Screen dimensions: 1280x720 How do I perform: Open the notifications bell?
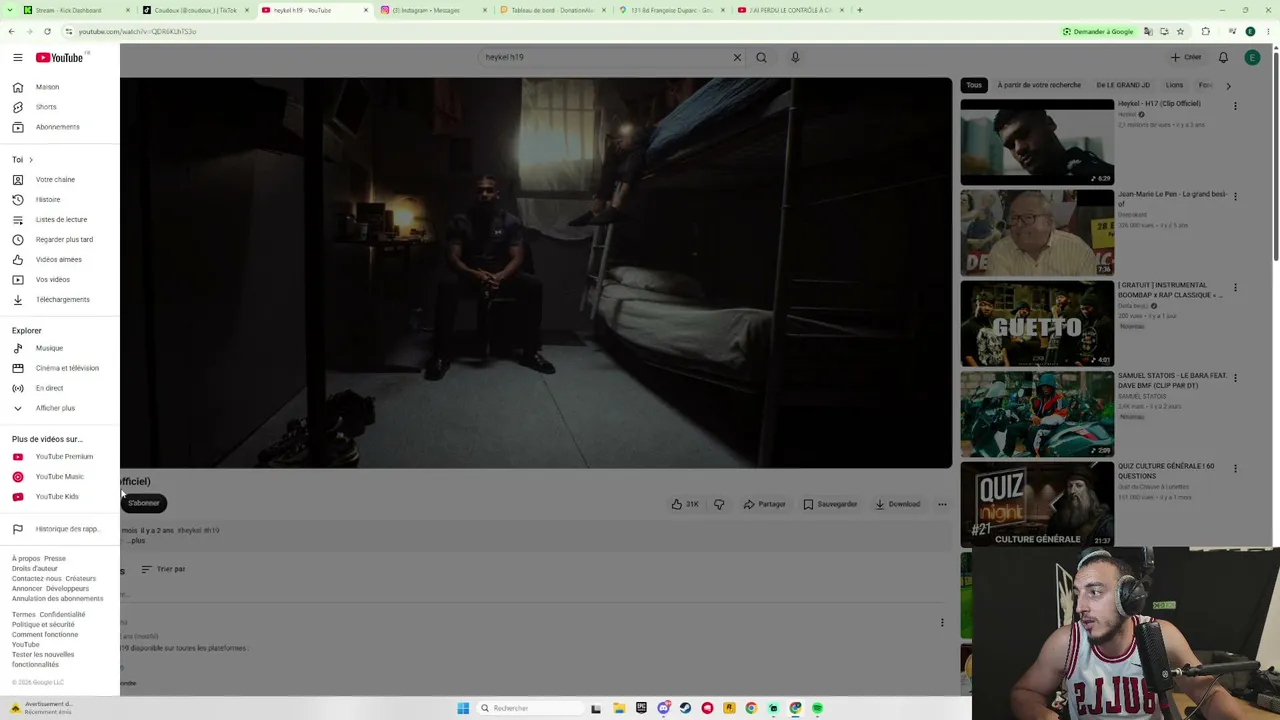[1223, 57]
